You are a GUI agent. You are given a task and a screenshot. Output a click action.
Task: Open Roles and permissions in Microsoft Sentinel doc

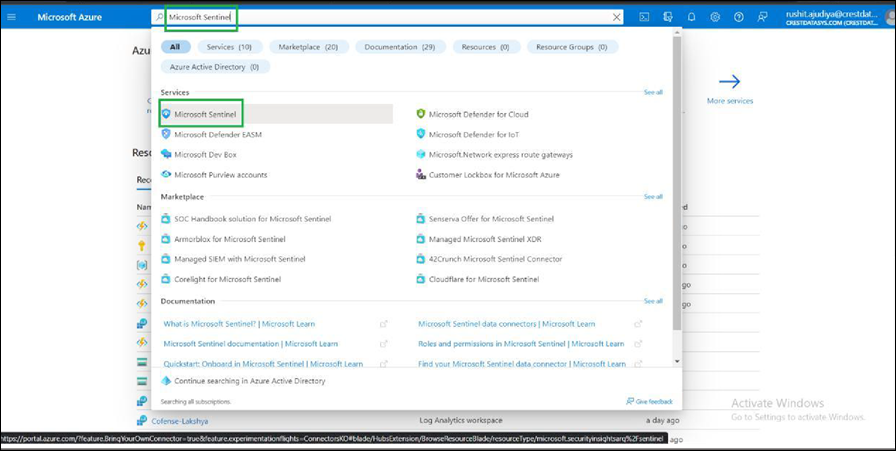[521, 344]
